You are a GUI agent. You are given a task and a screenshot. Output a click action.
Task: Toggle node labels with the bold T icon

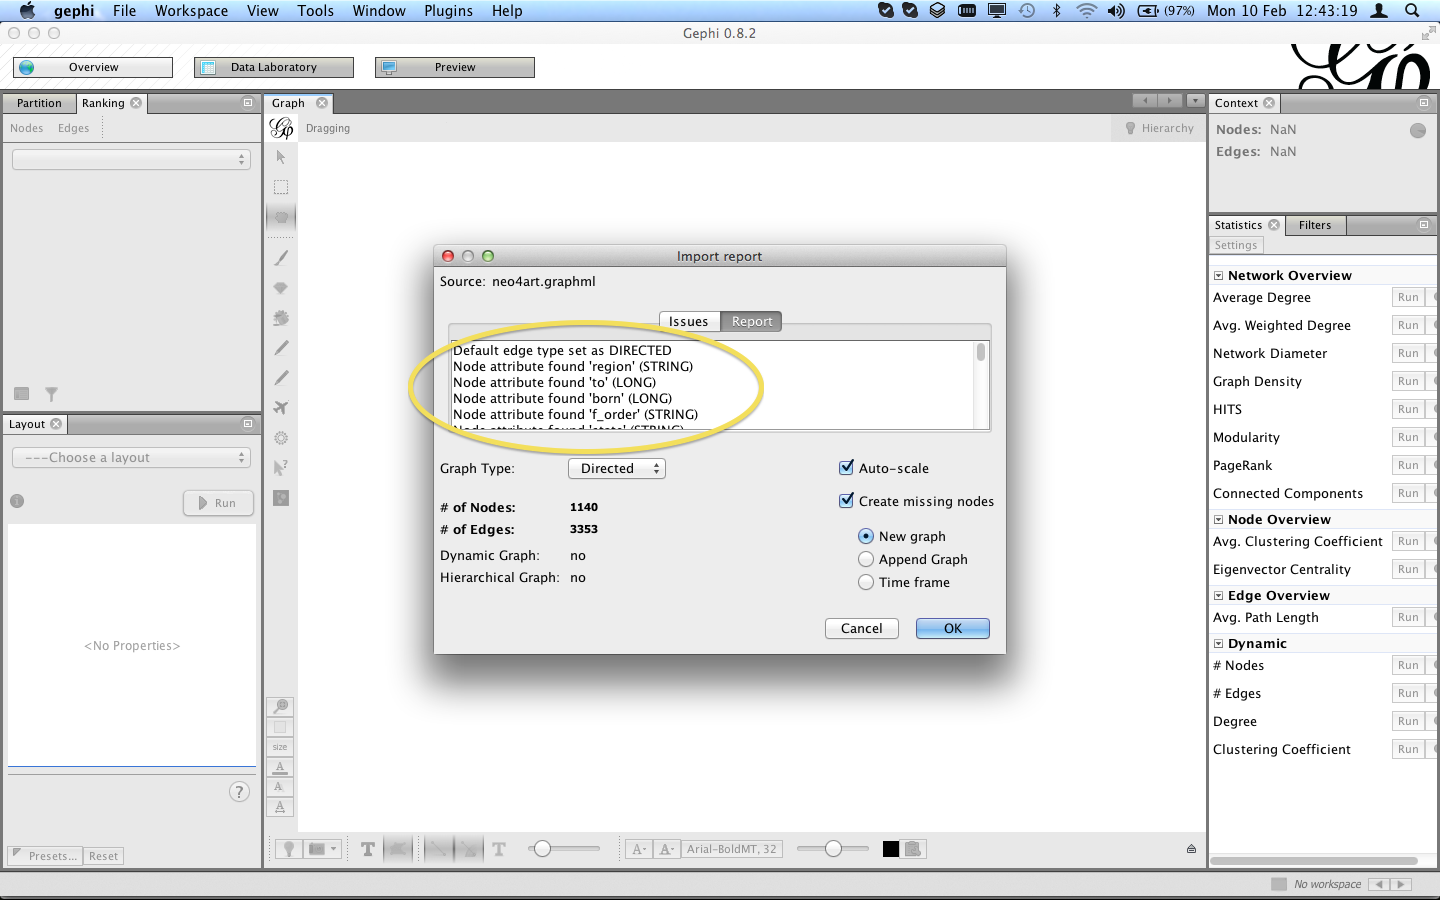[368, 849]
